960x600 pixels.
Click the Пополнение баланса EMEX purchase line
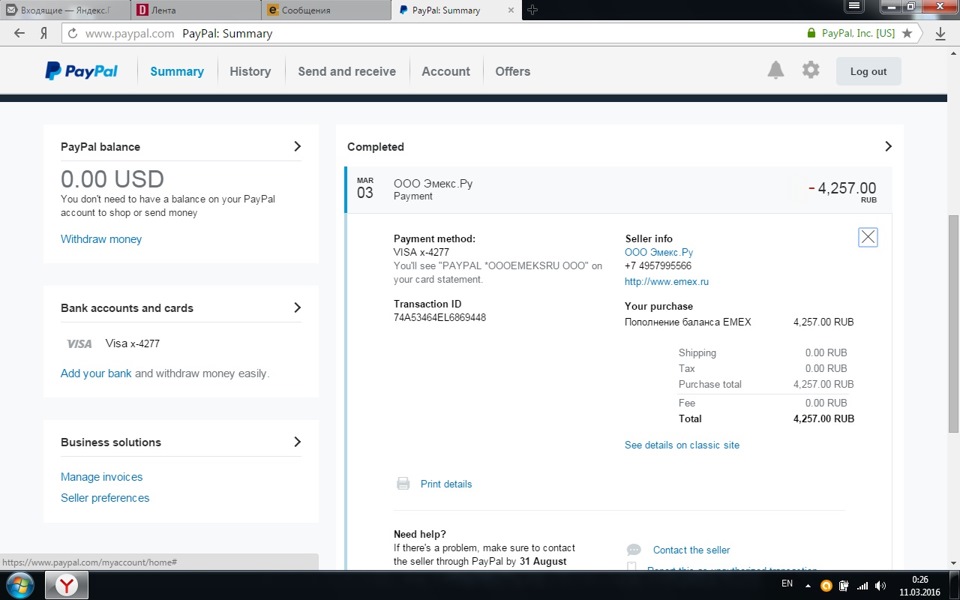[x=688, y=322]
